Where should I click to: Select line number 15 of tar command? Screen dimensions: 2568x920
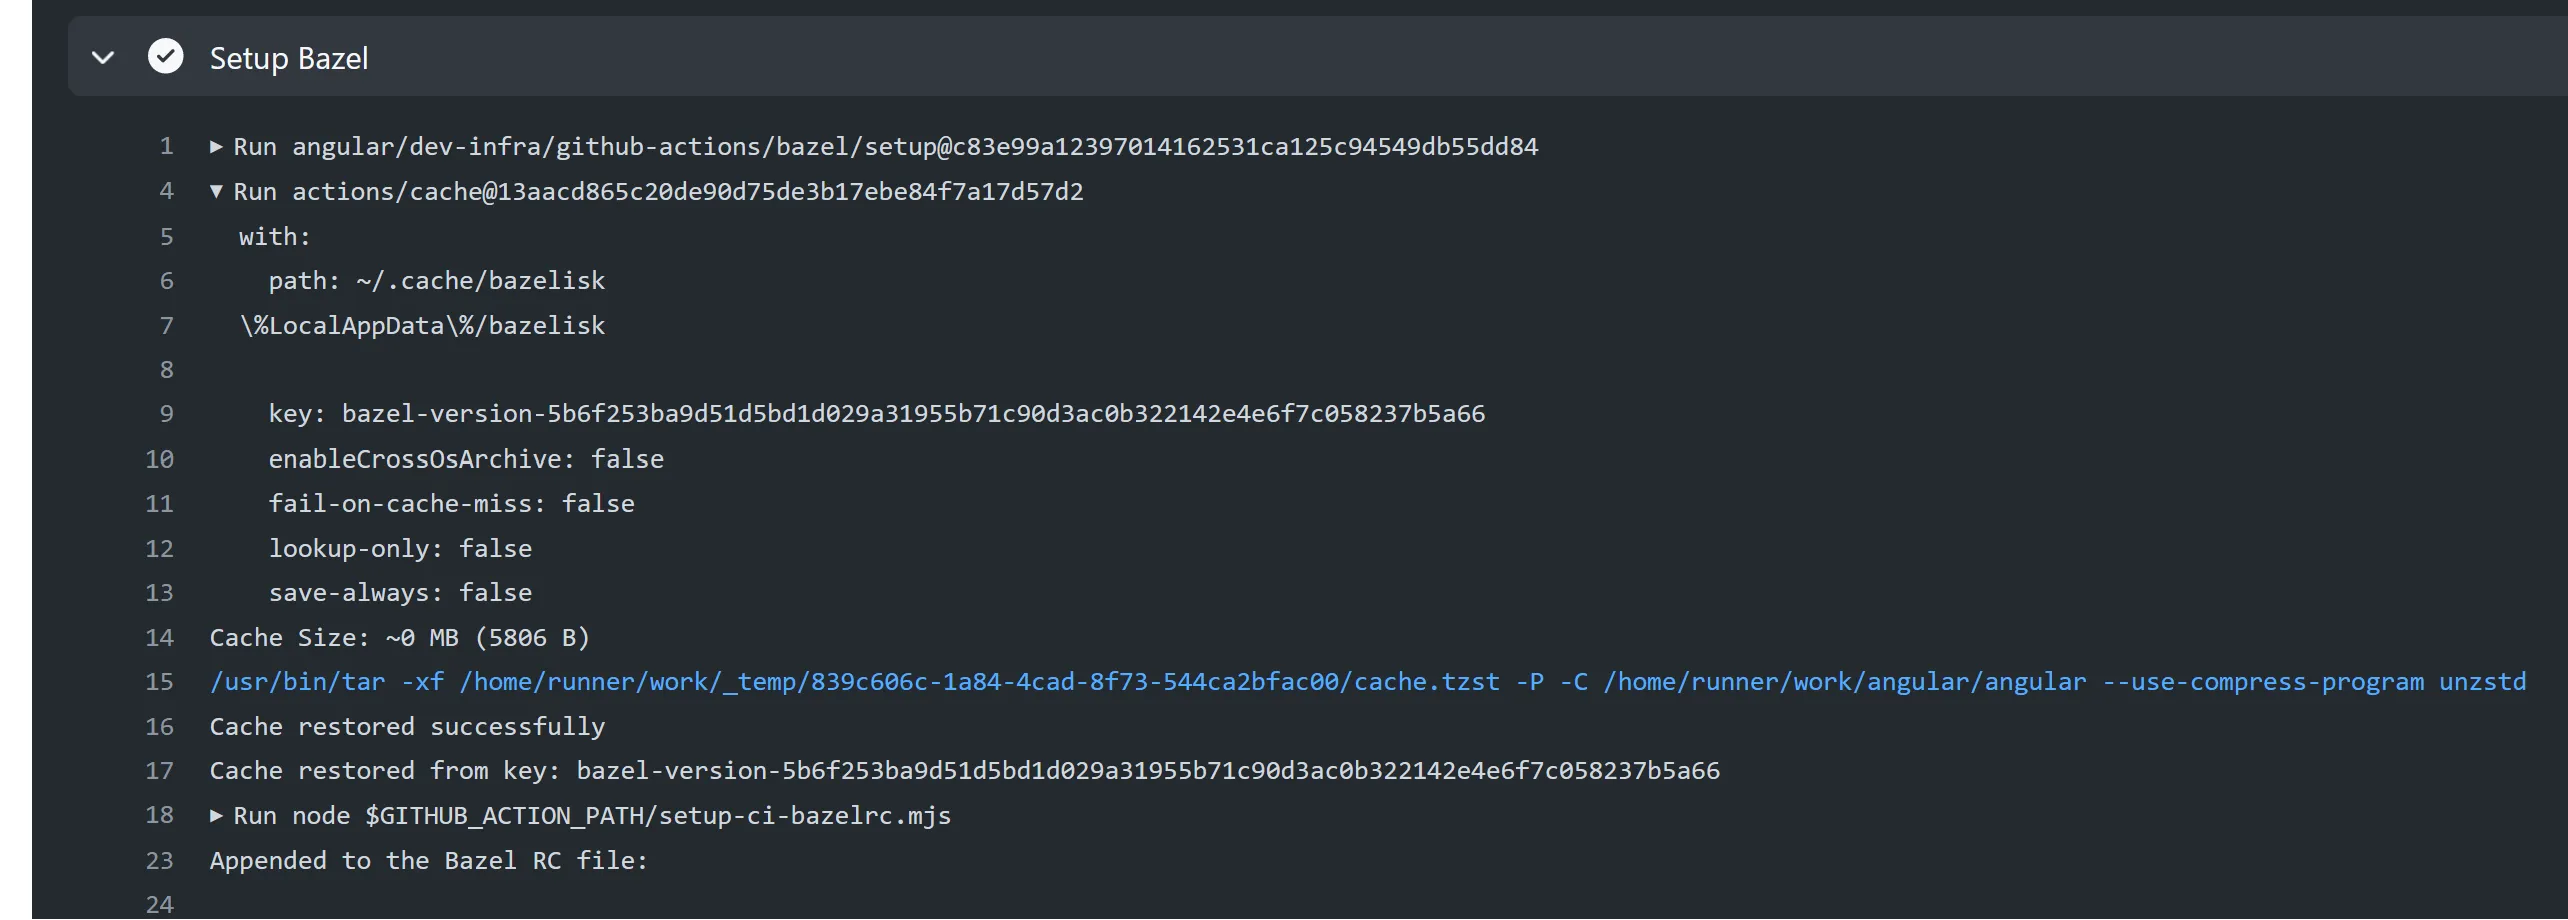pyautogui.click(x=160, y=682)
